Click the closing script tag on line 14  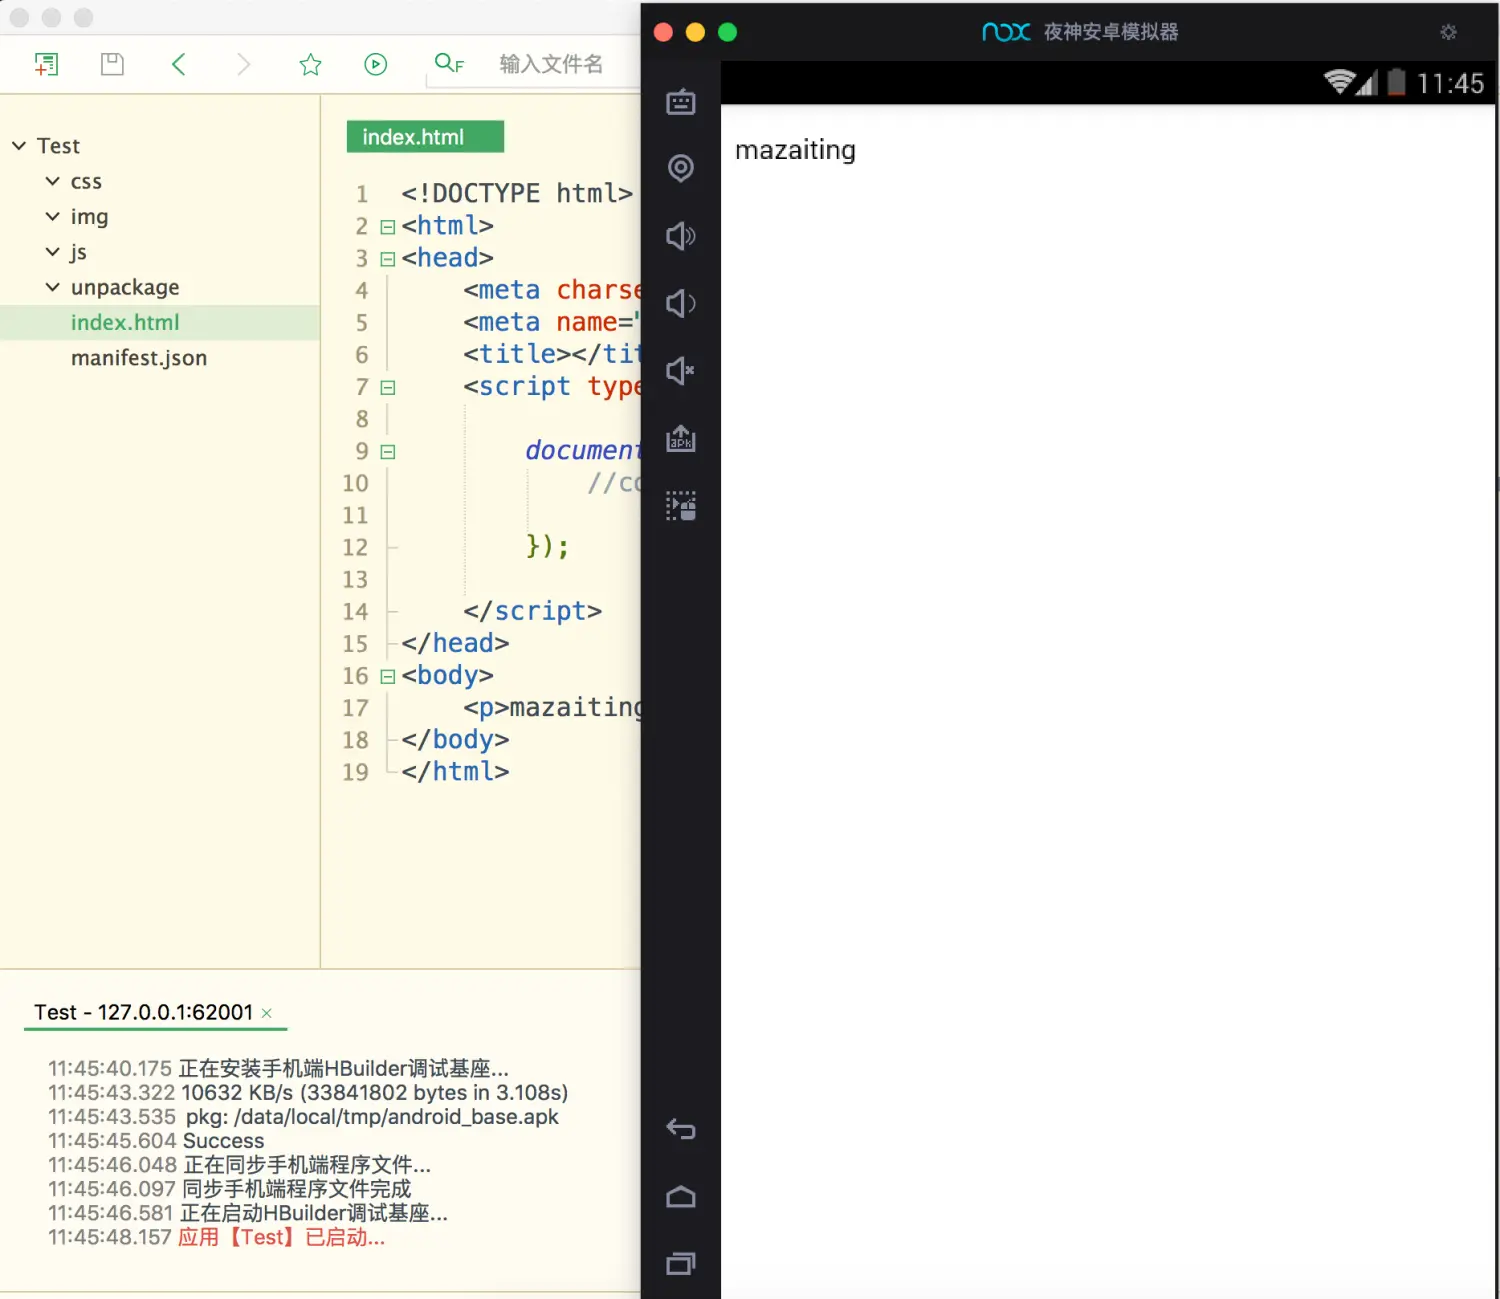pyautogui.click(x=532, y=611)
